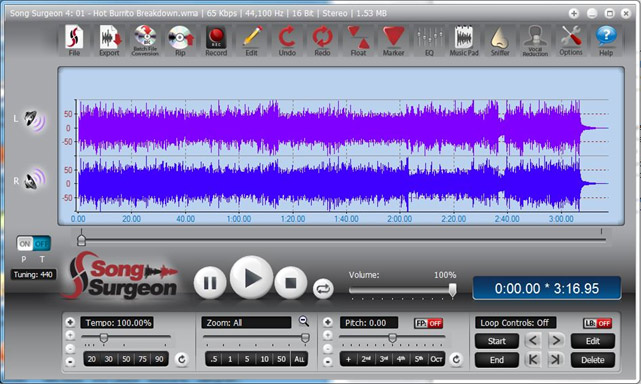Click the Zoom slider handle
641x384 pixels.
[305, 337]
